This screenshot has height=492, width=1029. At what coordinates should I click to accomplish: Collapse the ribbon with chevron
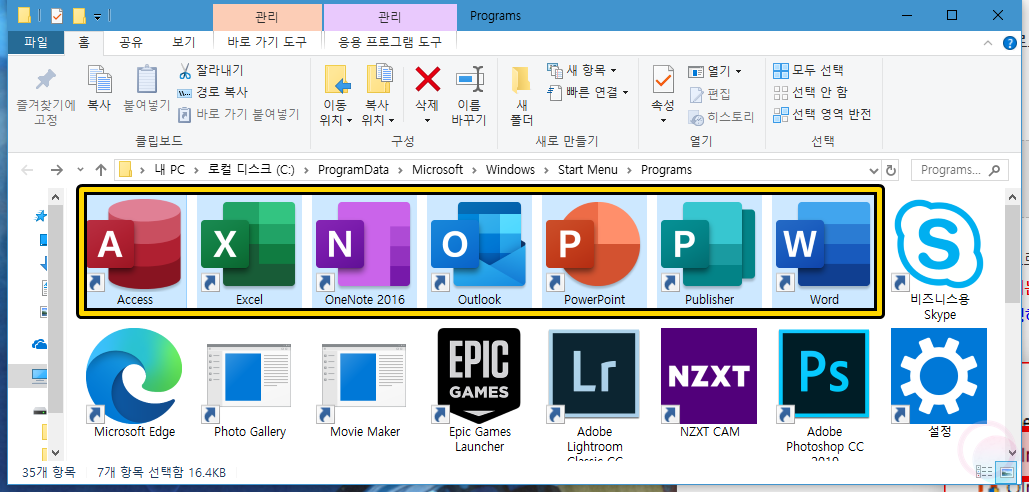[x=988, y=43]
